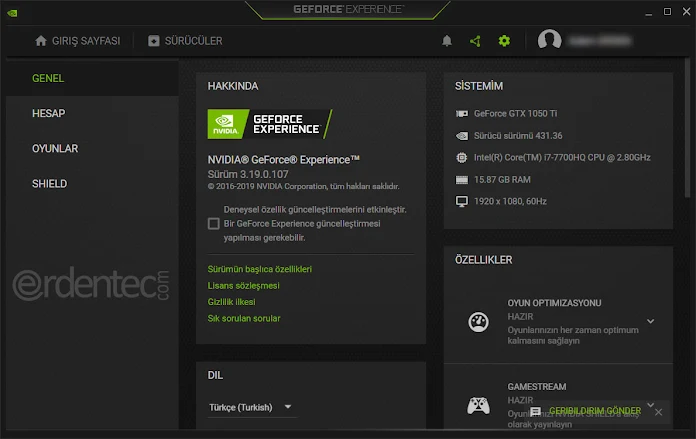This screenshot has height=439, width=696.
Task: Expand the Oyun Optimizasyonu feature chevron
Action: point(650,321)
